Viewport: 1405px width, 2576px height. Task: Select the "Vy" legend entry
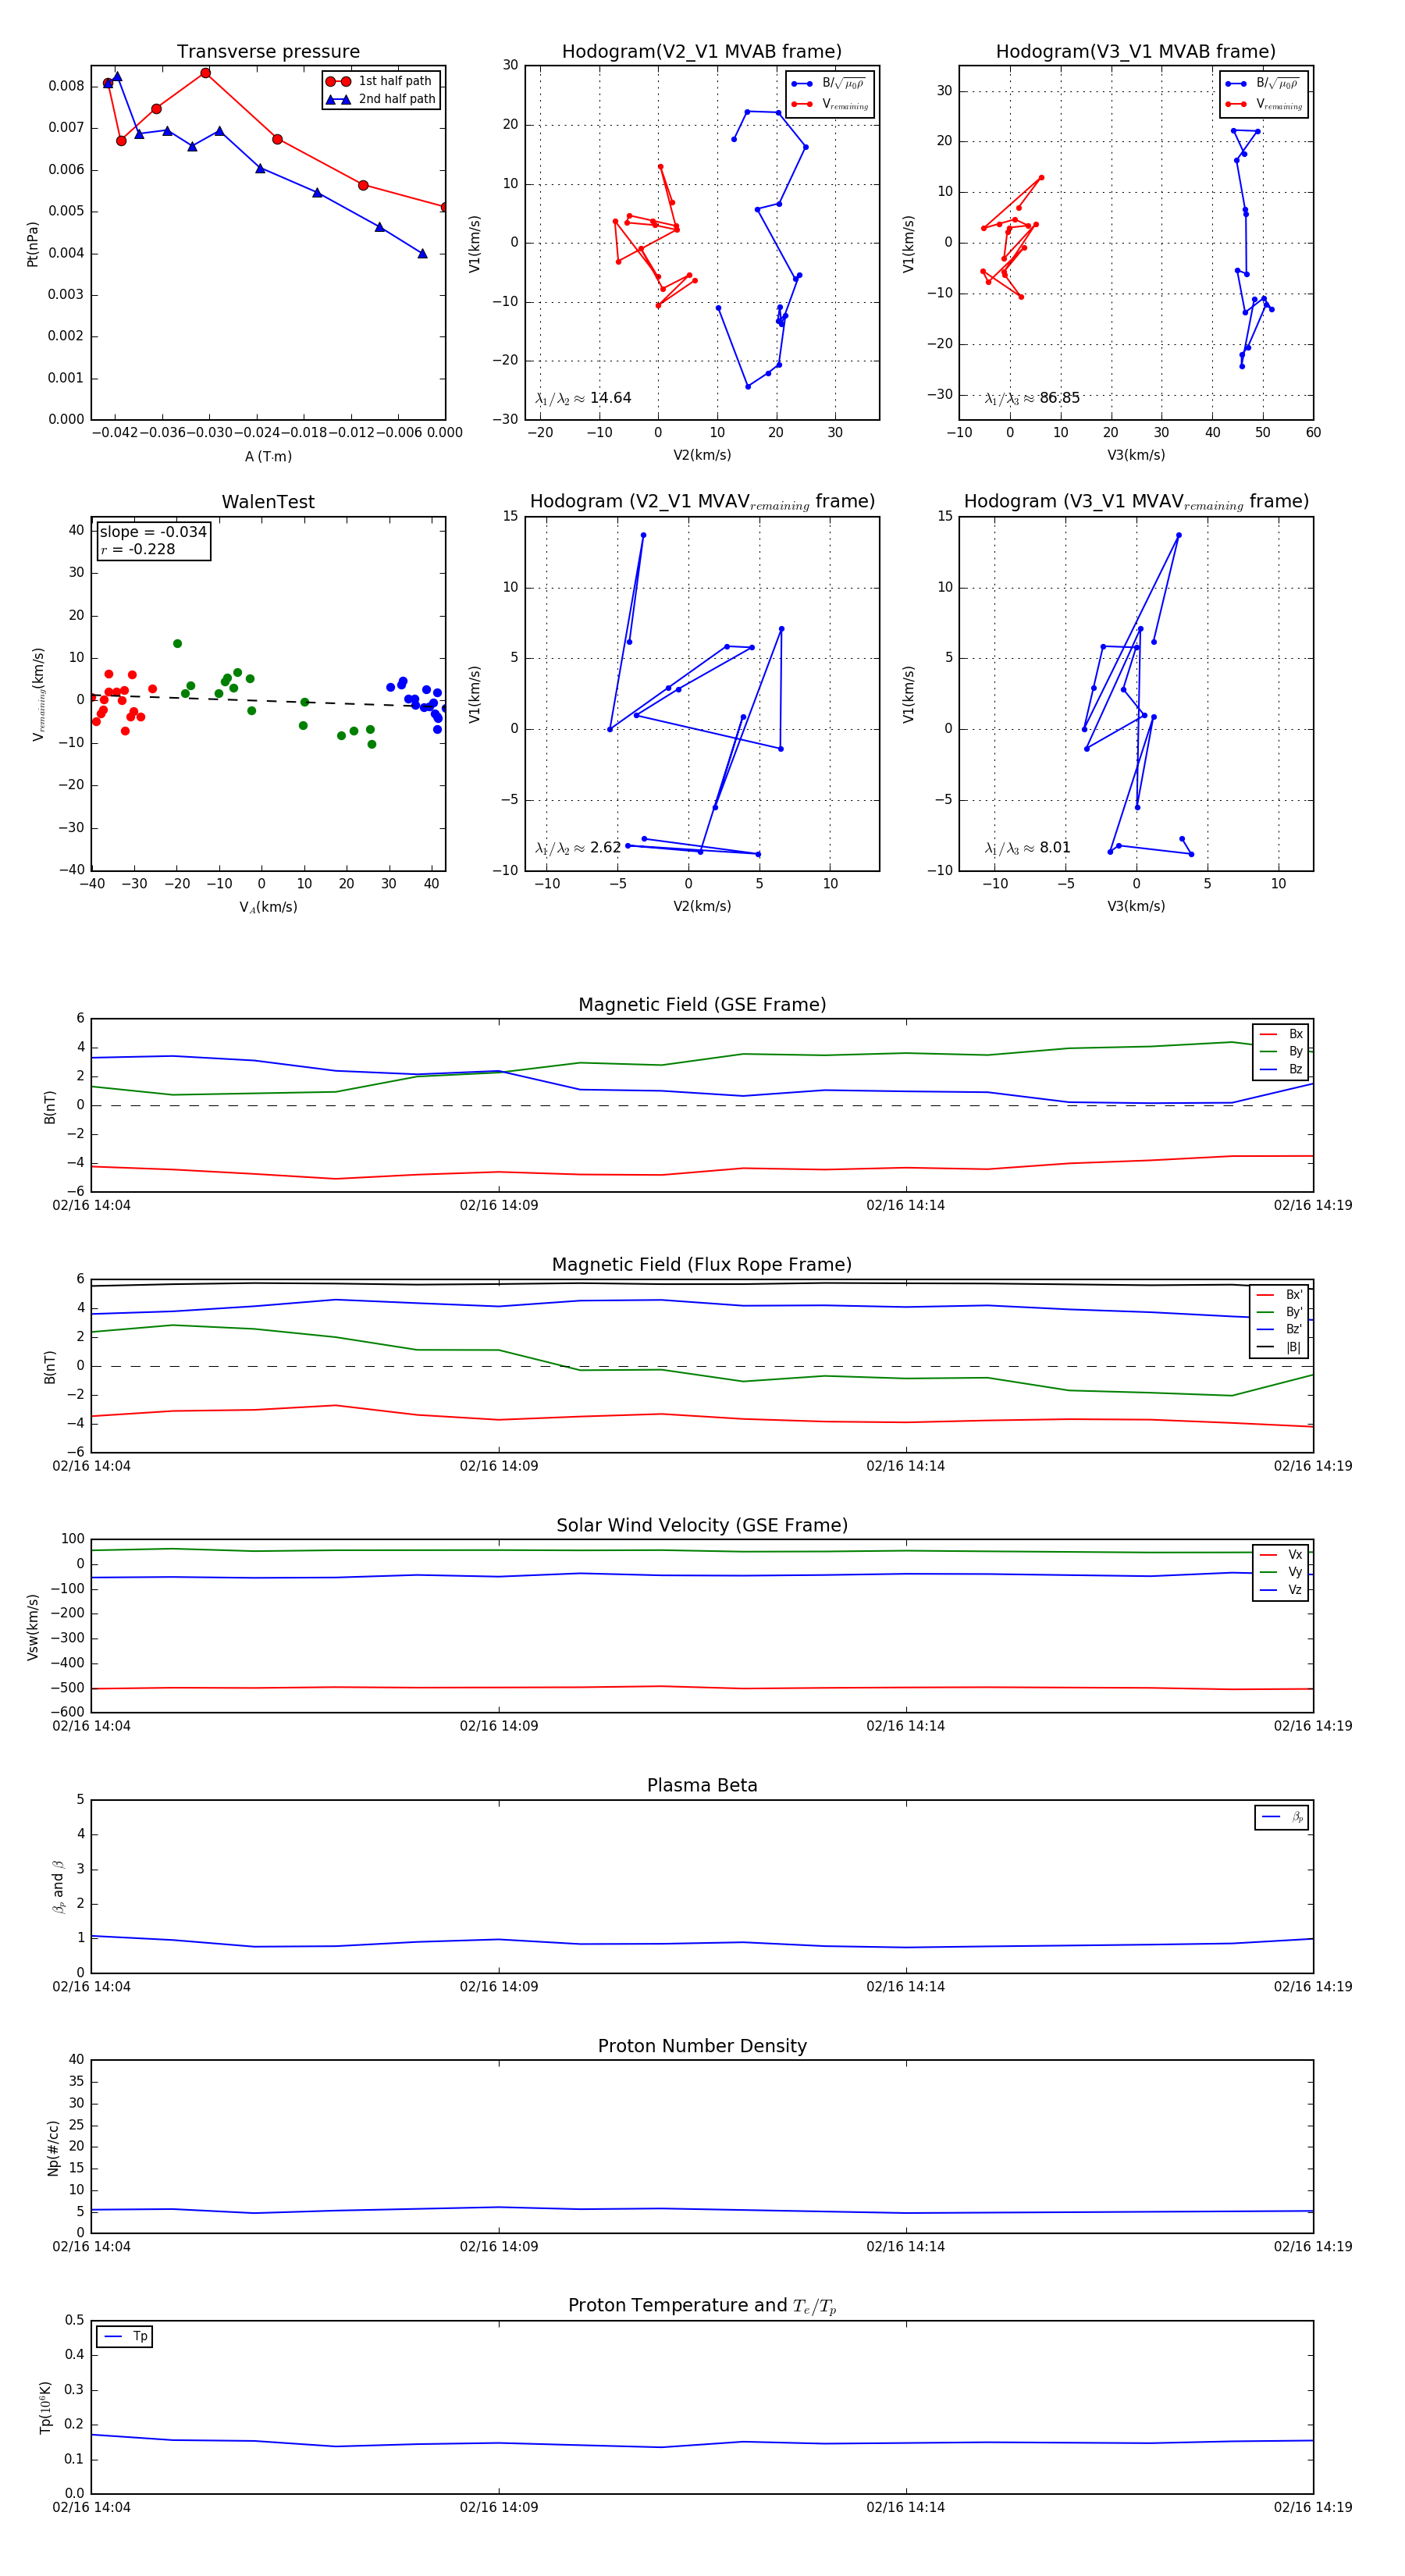(x=1281, y=1572)
